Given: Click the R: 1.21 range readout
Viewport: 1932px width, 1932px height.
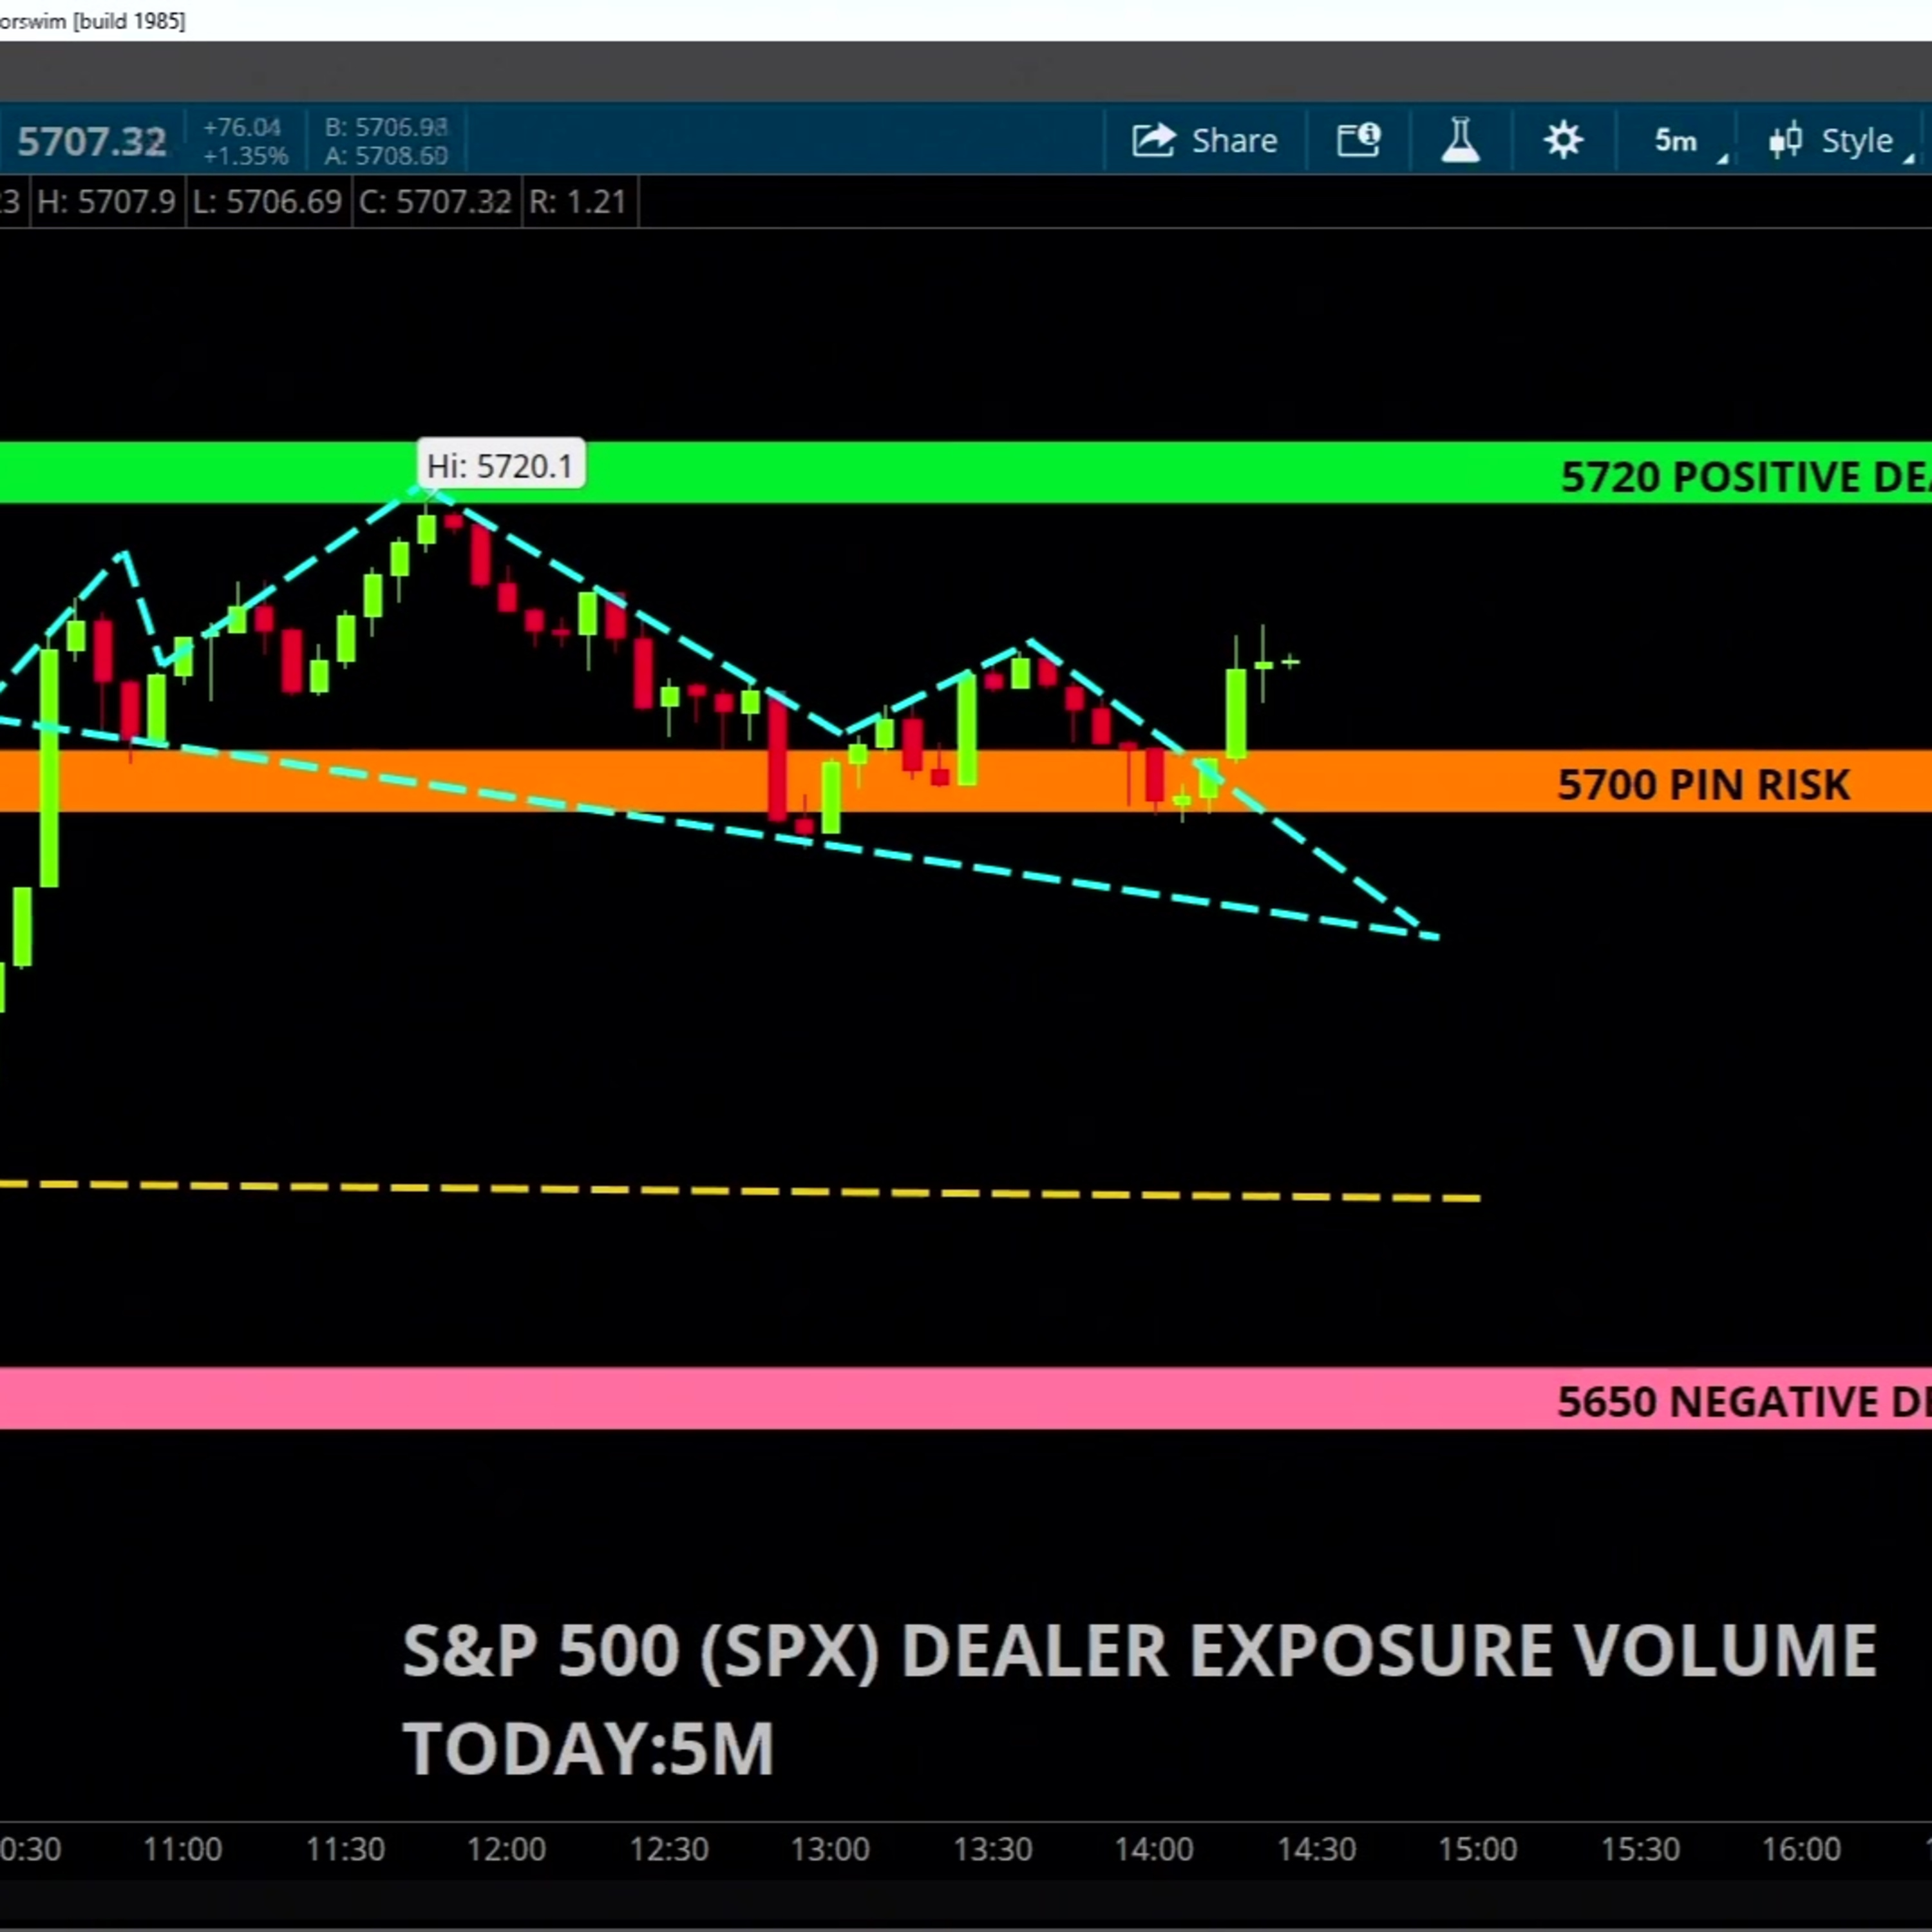Looking at the screenshot, I should click(x=578, y=202).
